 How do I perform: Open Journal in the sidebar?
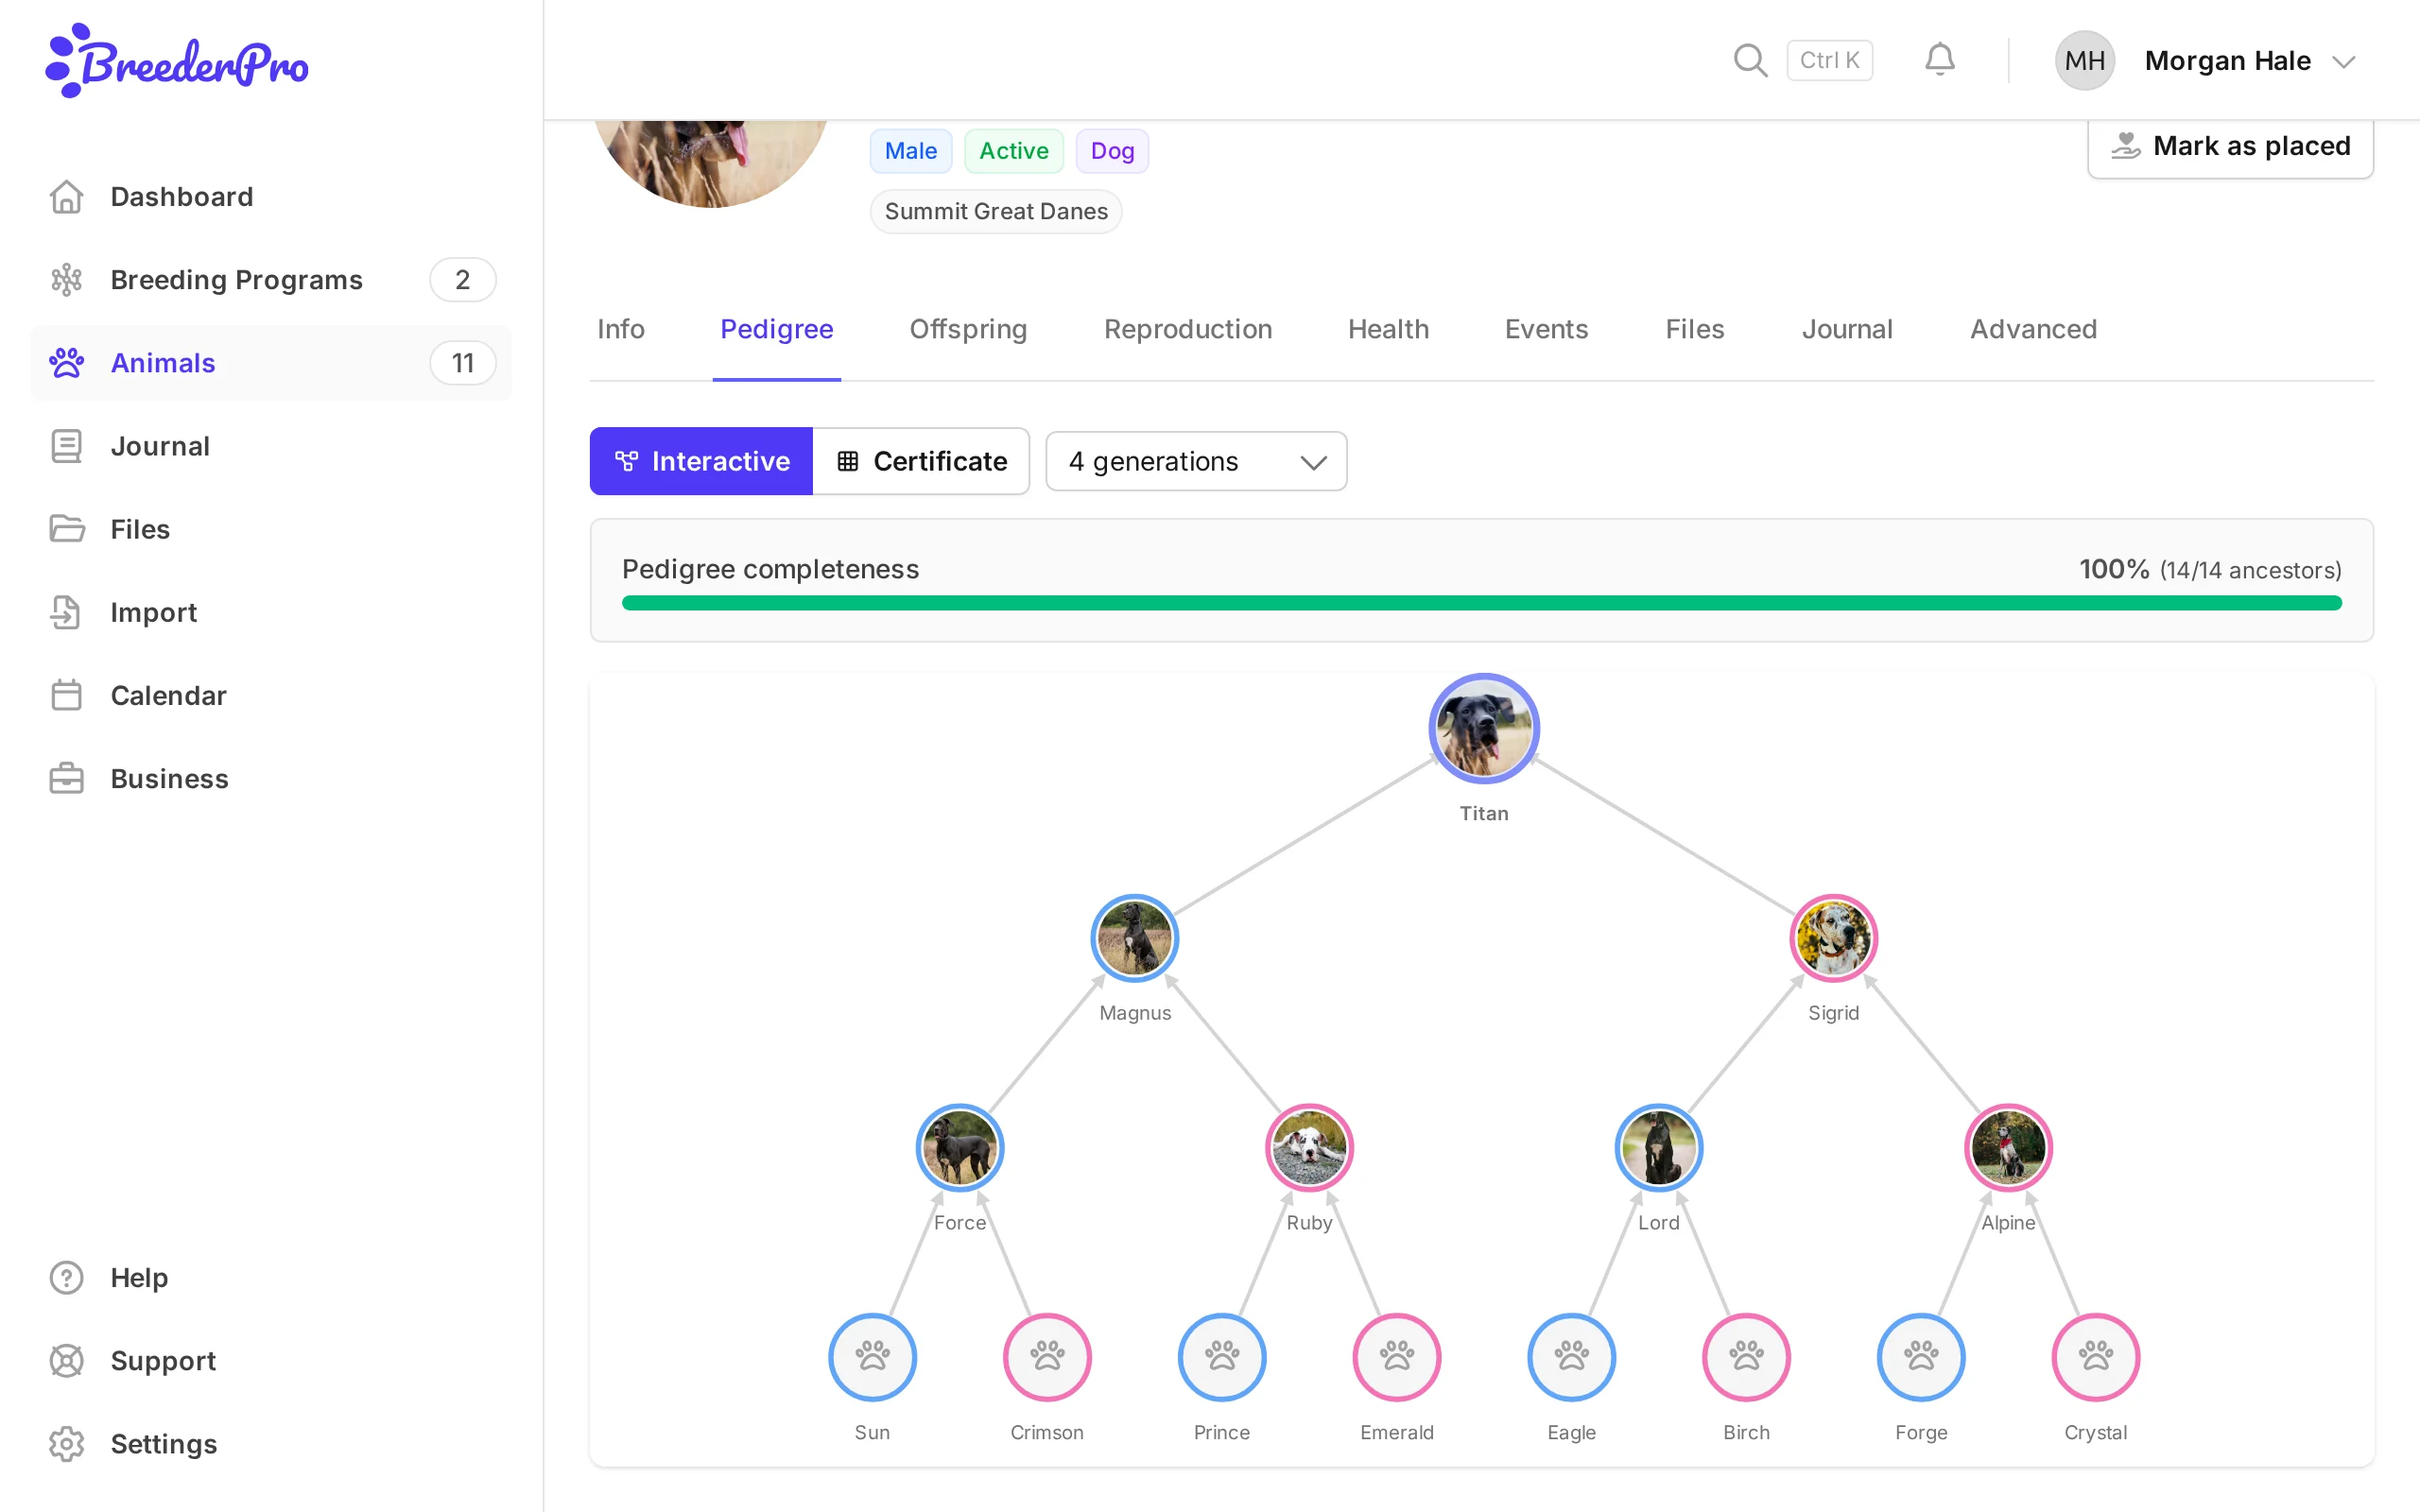click(x=271, y=446)
